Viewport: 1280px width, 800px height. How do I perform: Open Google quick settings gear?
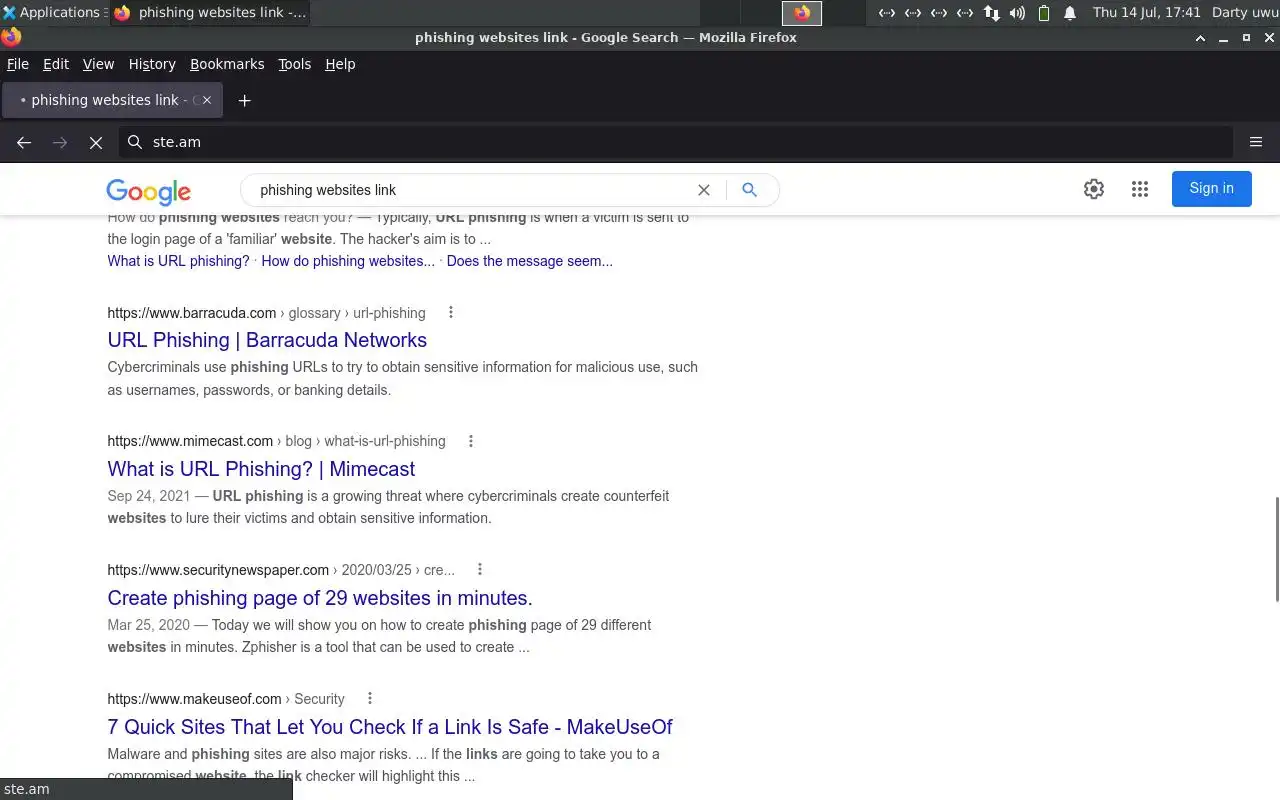pos(1094,189)
